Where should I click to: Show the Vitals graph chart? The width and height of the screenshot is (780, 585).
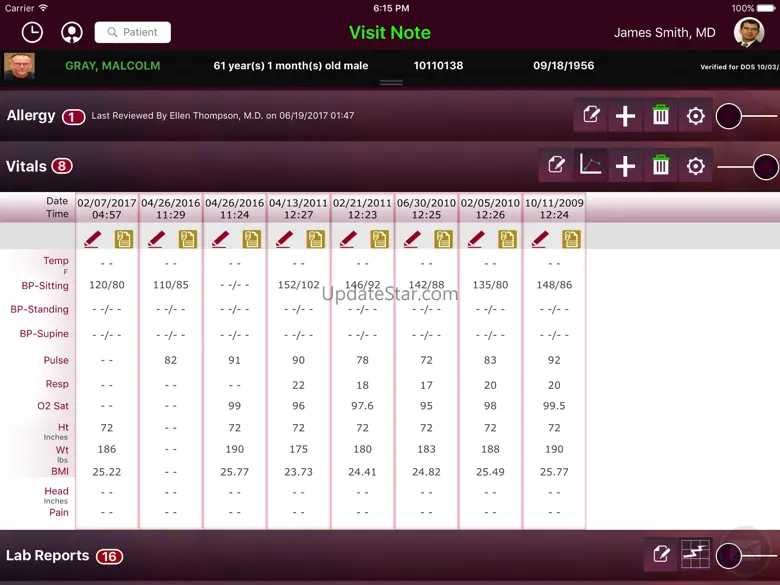click(x=590, y=166)
